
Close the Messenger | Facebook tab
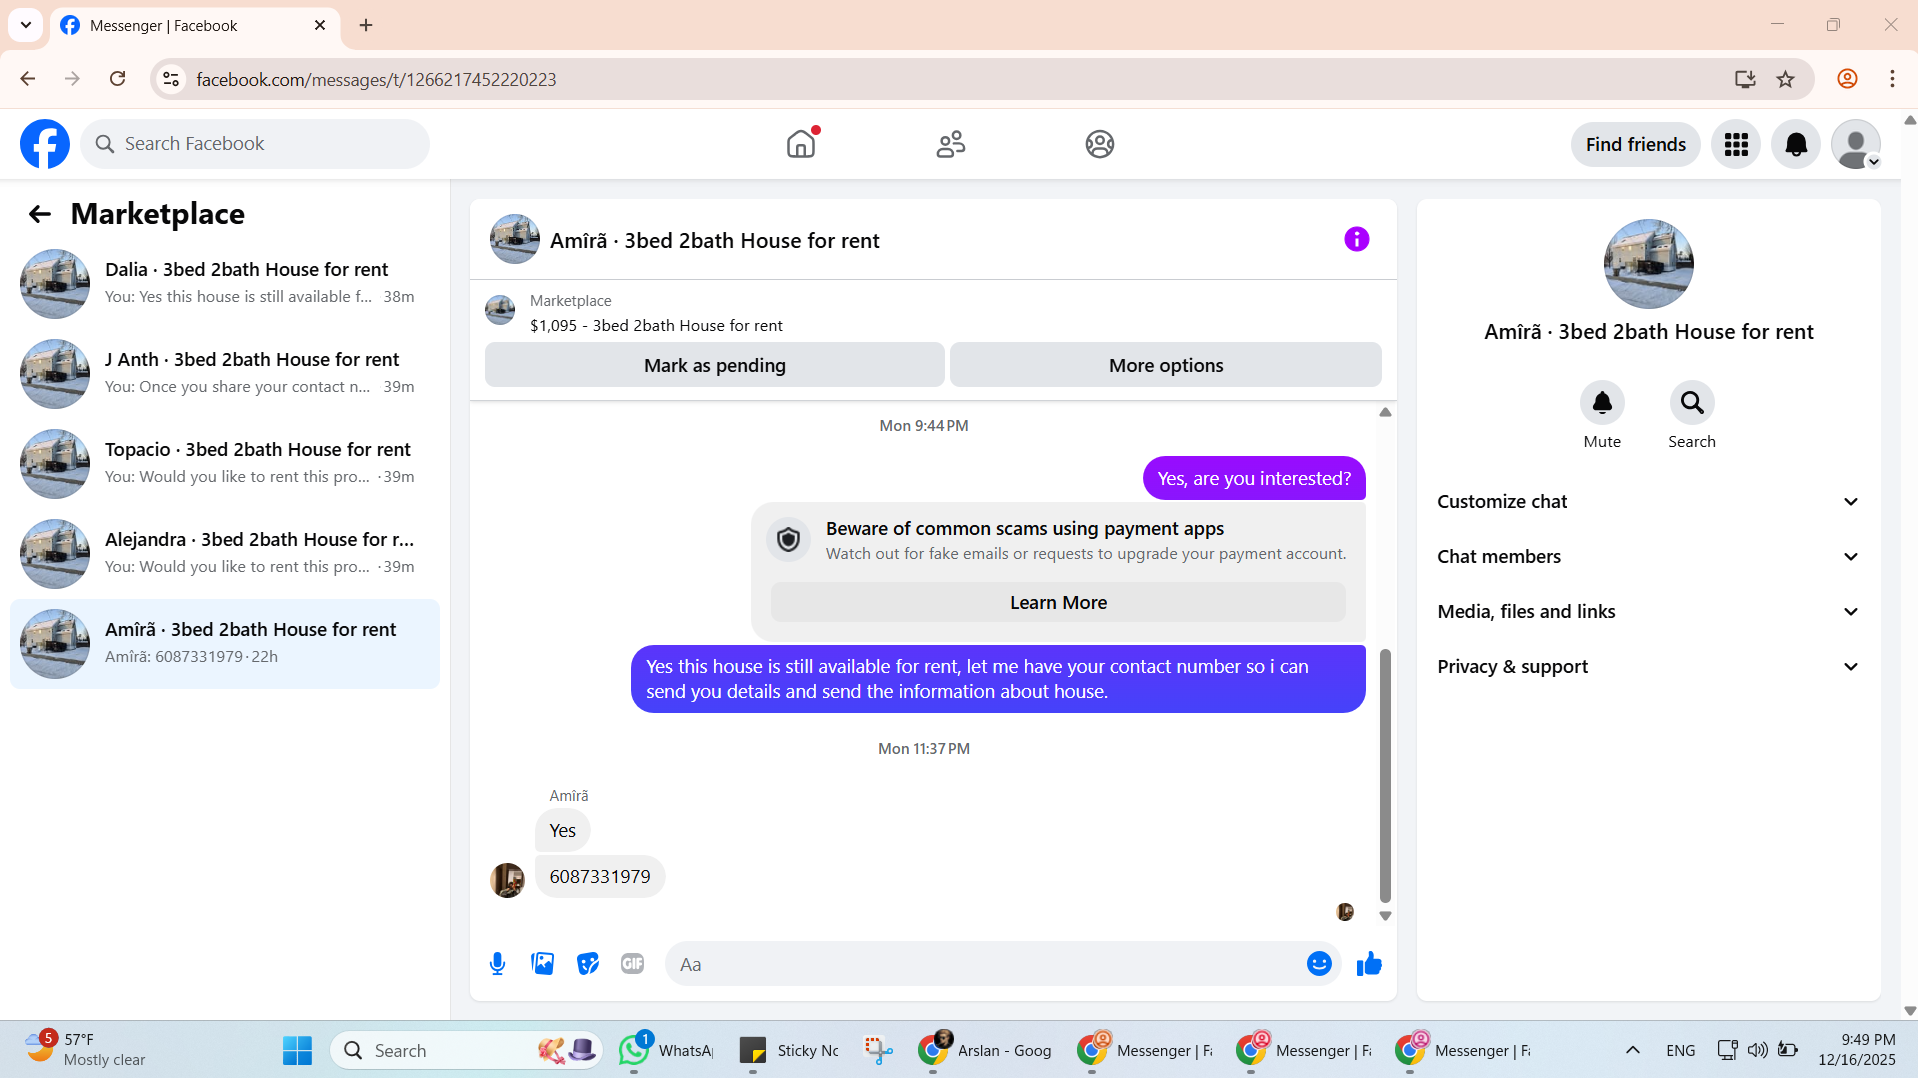(x=320, y=25)
